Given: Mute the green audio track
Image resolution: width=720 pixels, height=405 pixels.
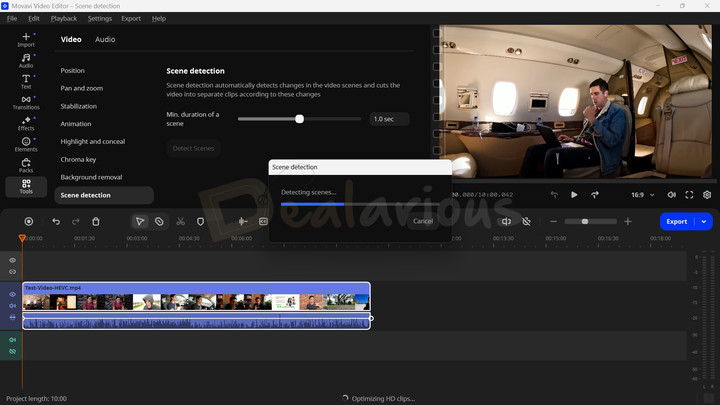Looking at the screenshot, I should (x=12, y=340).
